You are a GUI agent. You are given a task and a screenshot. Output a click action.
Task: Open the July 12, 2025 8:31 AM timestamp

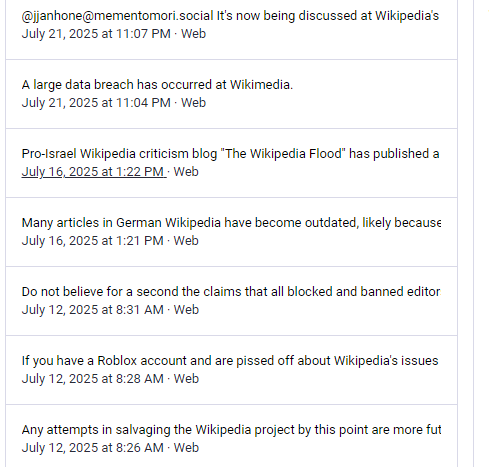point(93,310)
